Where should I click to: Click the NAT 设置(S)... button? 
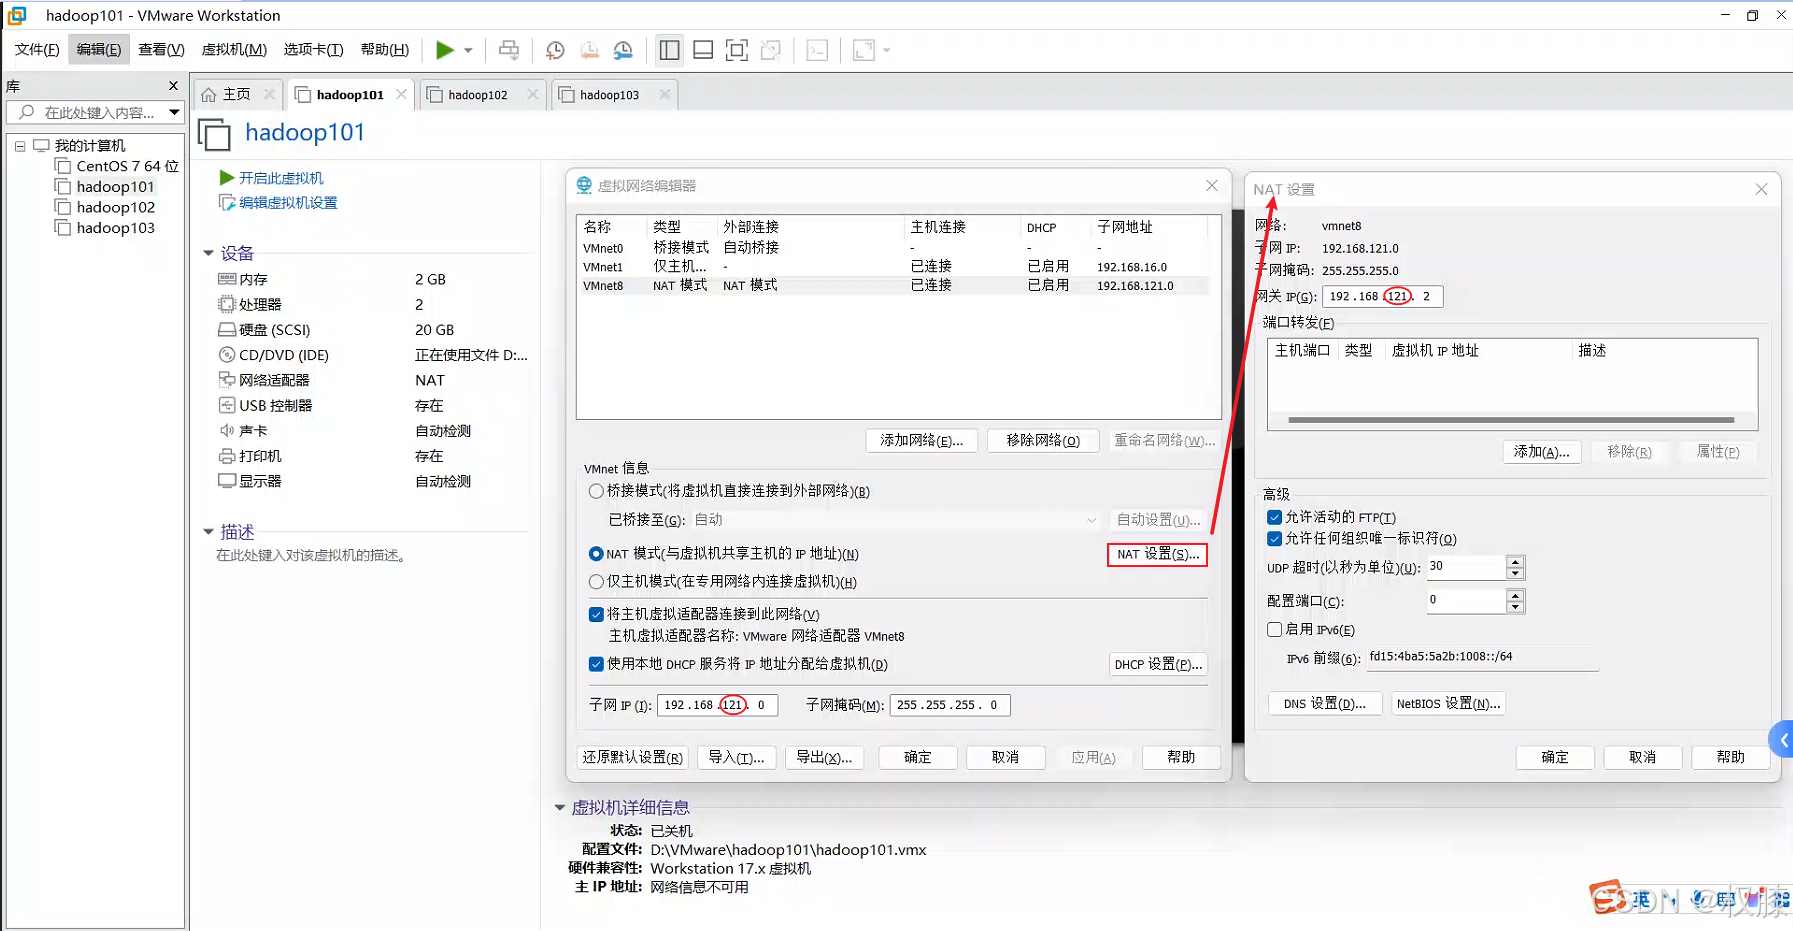(1157, 554)
